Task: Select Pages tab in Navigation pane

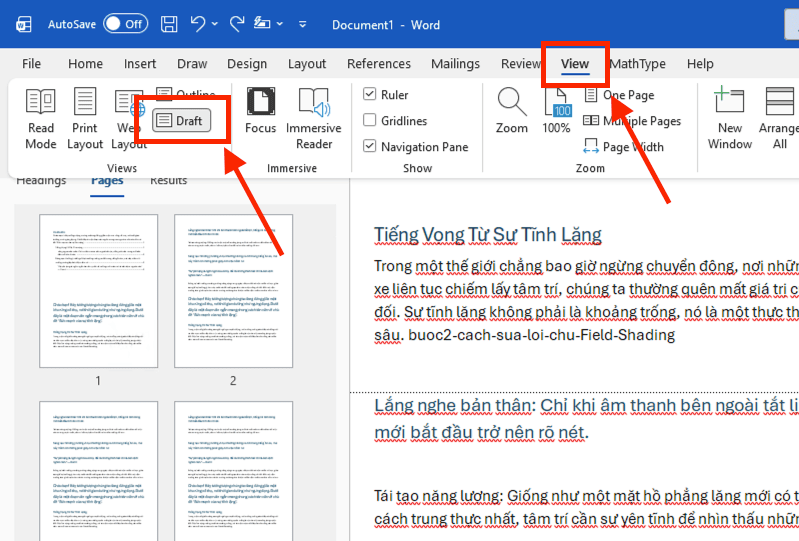Action: click(x=107, y=181)
